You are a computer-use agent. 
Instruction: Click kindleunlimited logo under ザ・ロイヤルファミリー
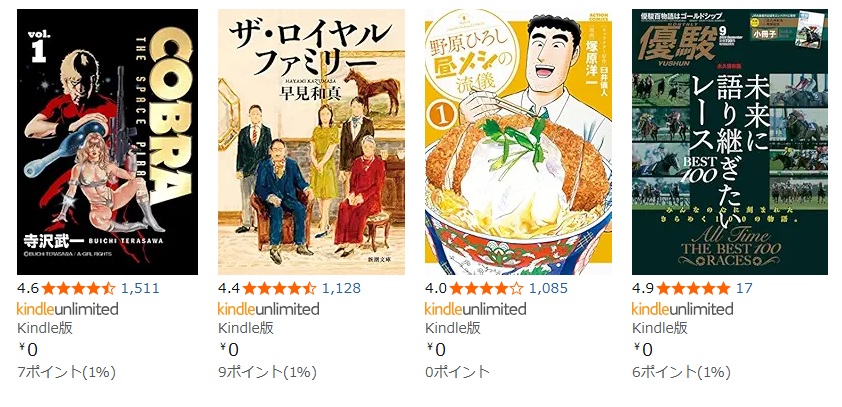268,309
